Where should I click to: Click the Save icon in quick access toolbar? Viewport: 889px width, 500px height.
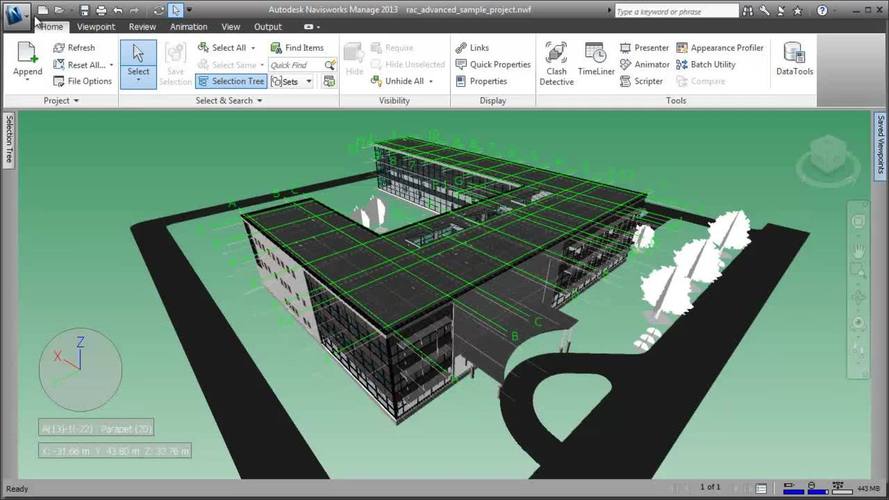[x=84, y=10]
